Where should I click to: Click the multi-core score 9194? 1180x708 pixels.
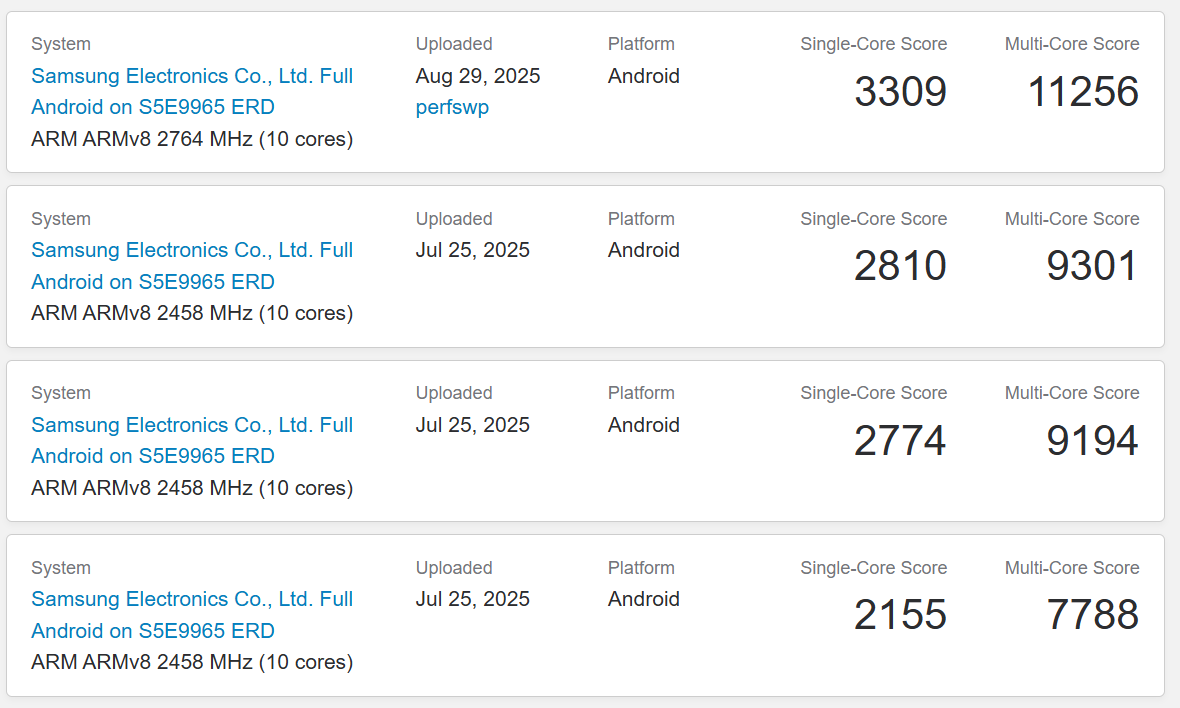coord(1092,441)
